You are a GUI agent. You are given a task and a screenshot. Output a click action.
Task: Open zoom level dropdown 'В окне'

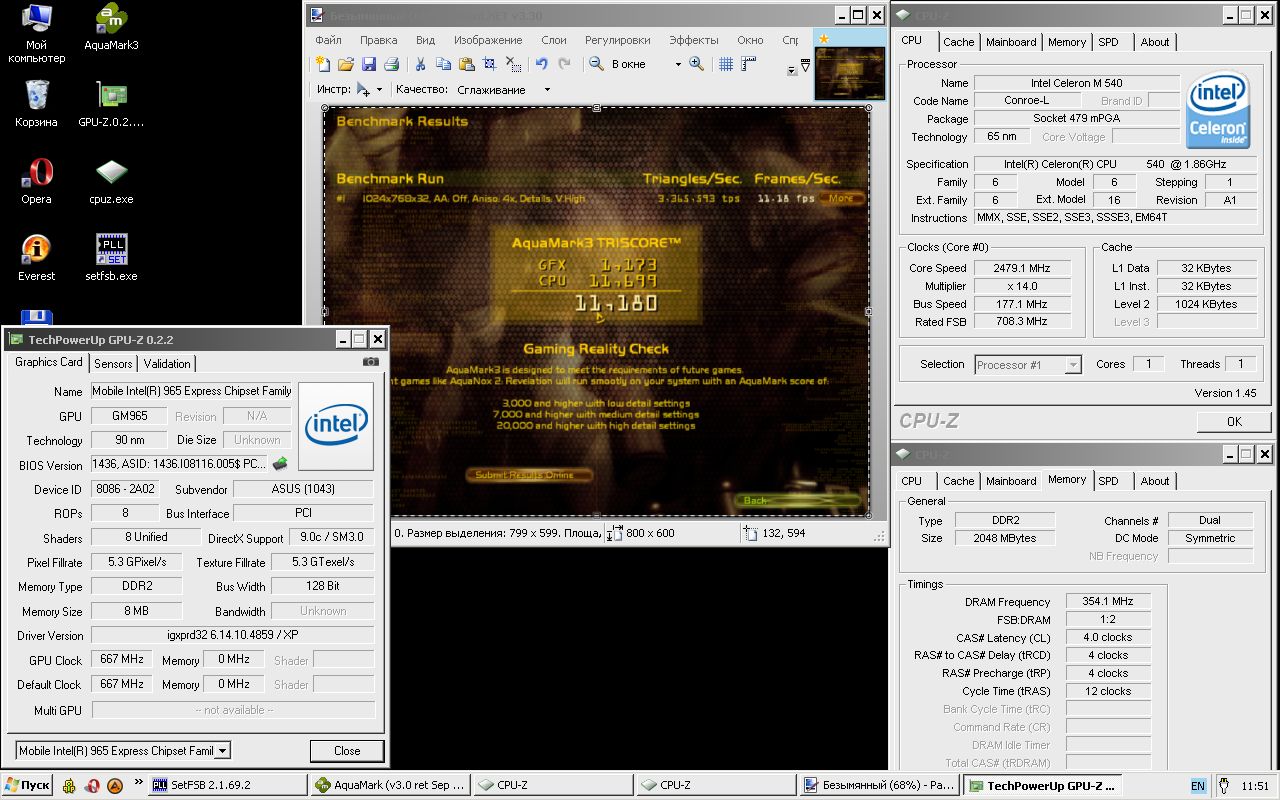(x=677, y=64)
